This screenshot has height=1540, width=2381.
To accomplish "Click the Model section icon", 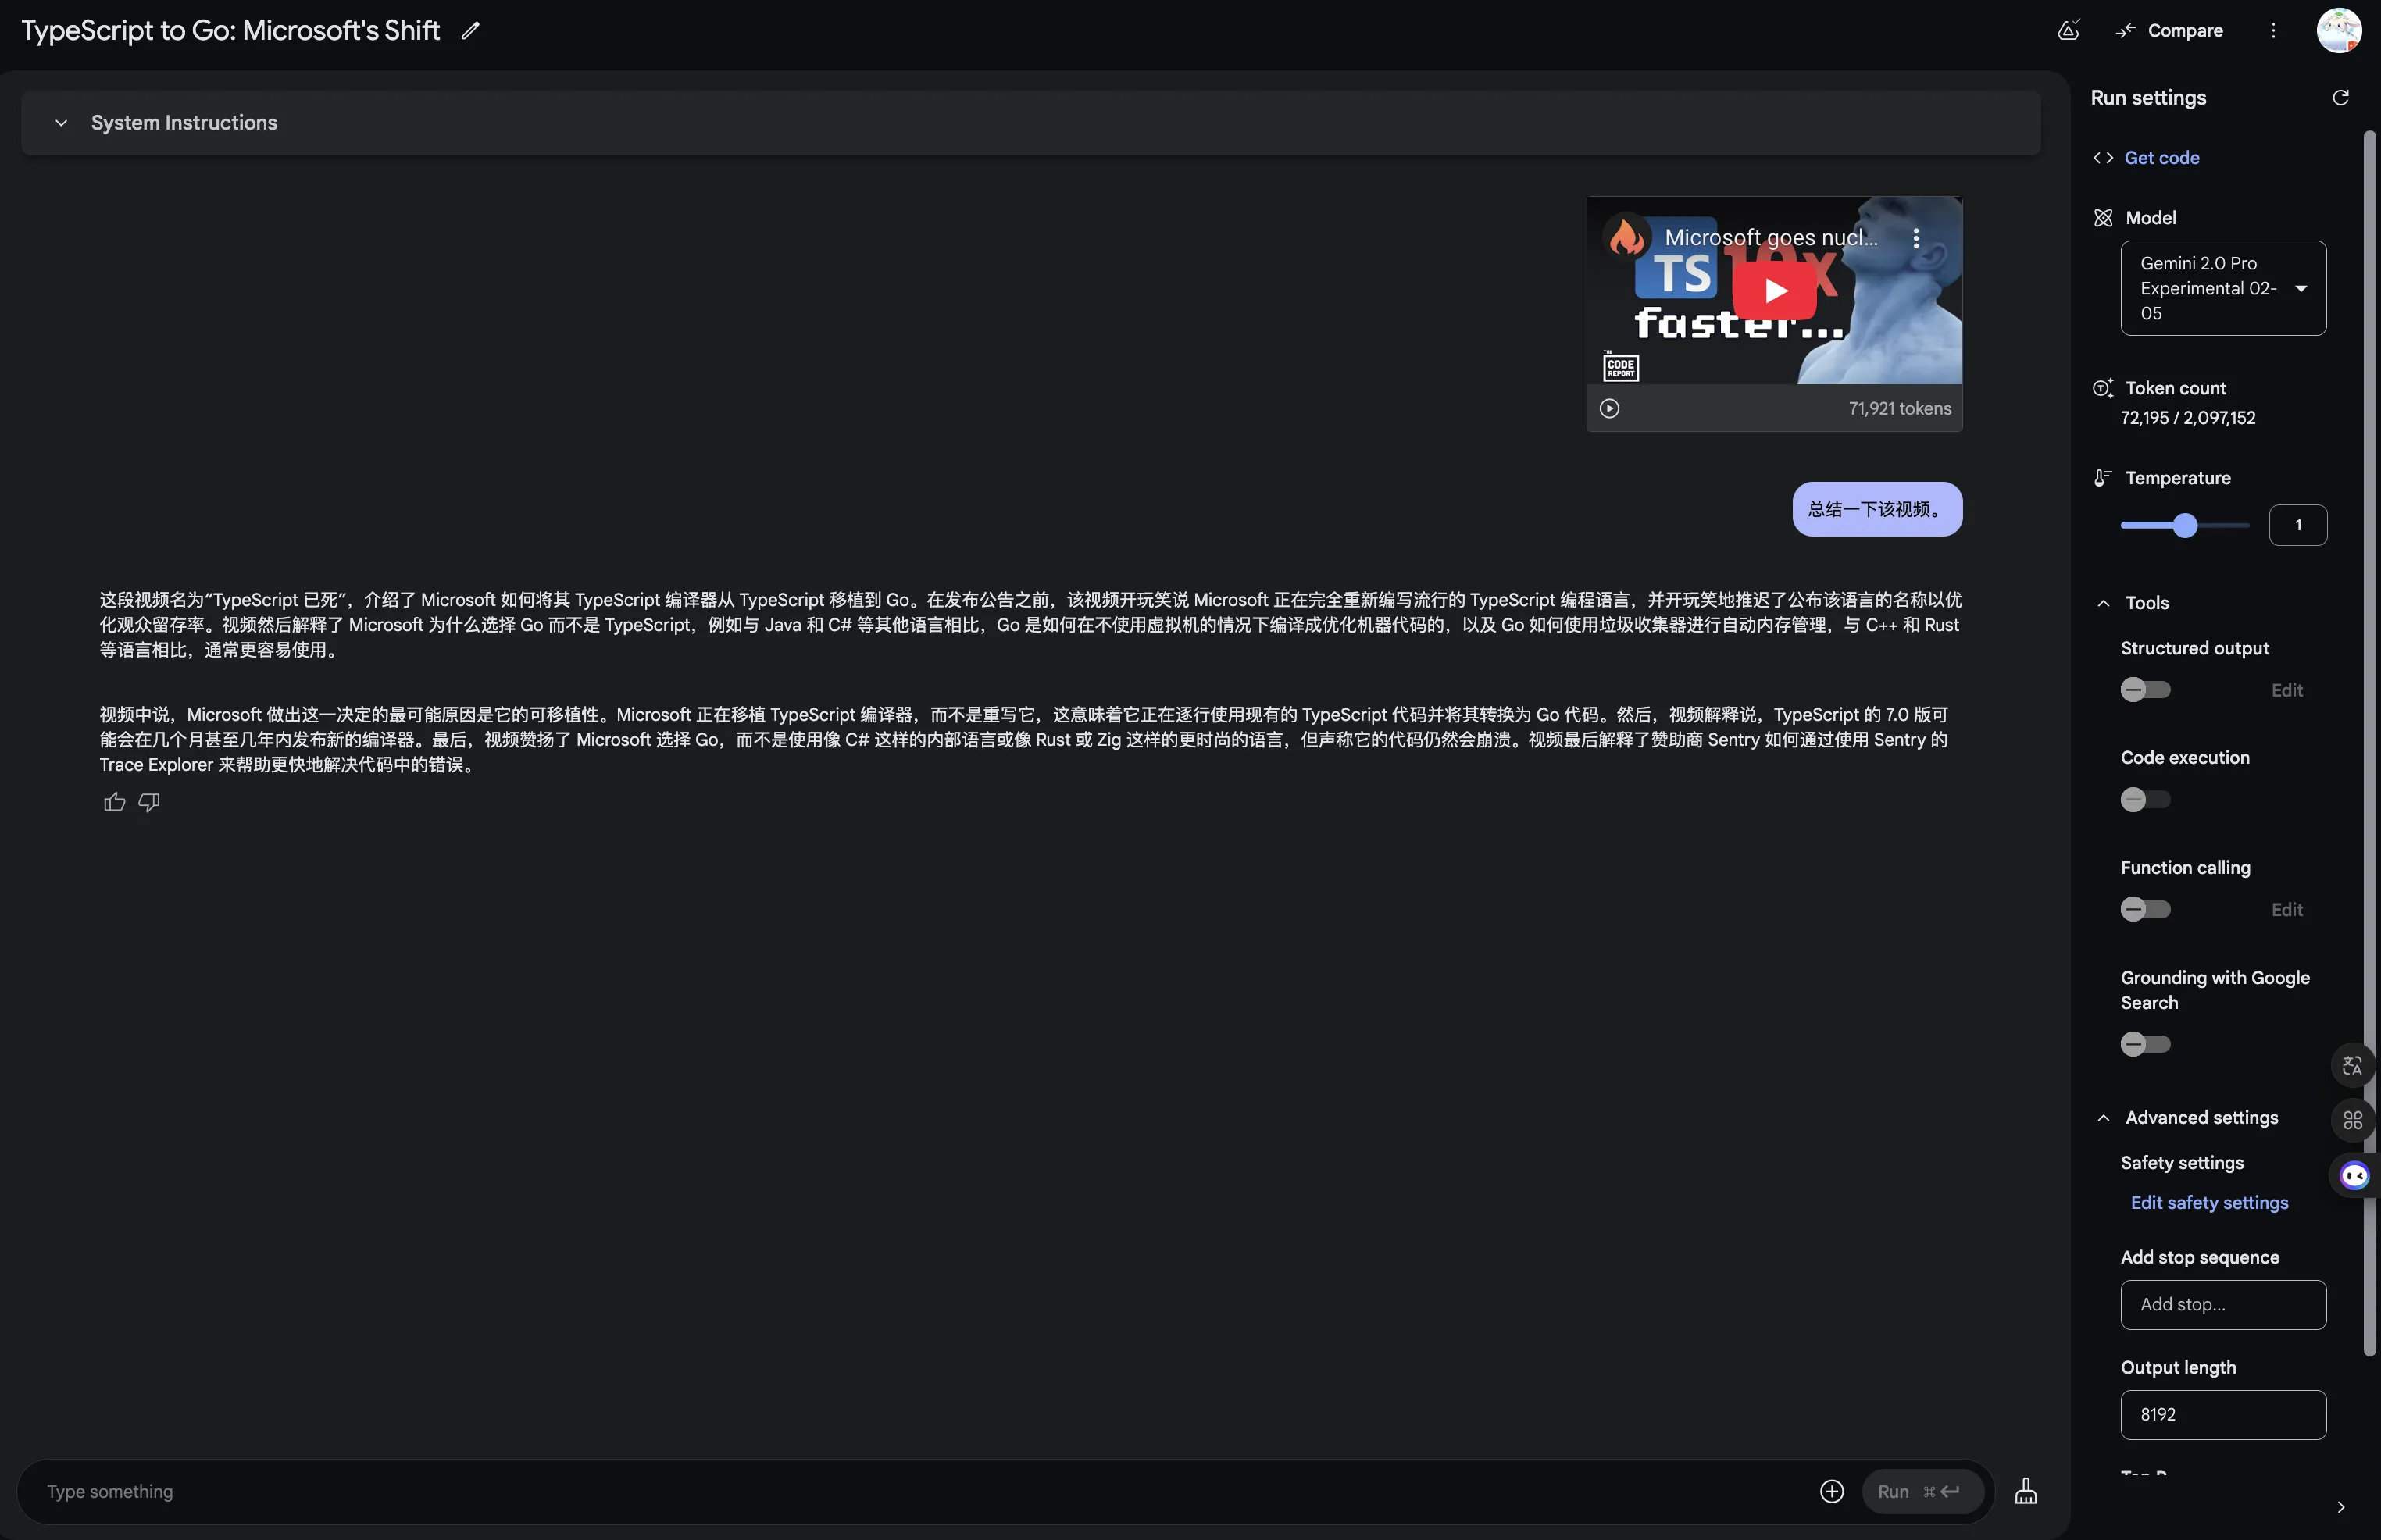I will coord(2102,218).
